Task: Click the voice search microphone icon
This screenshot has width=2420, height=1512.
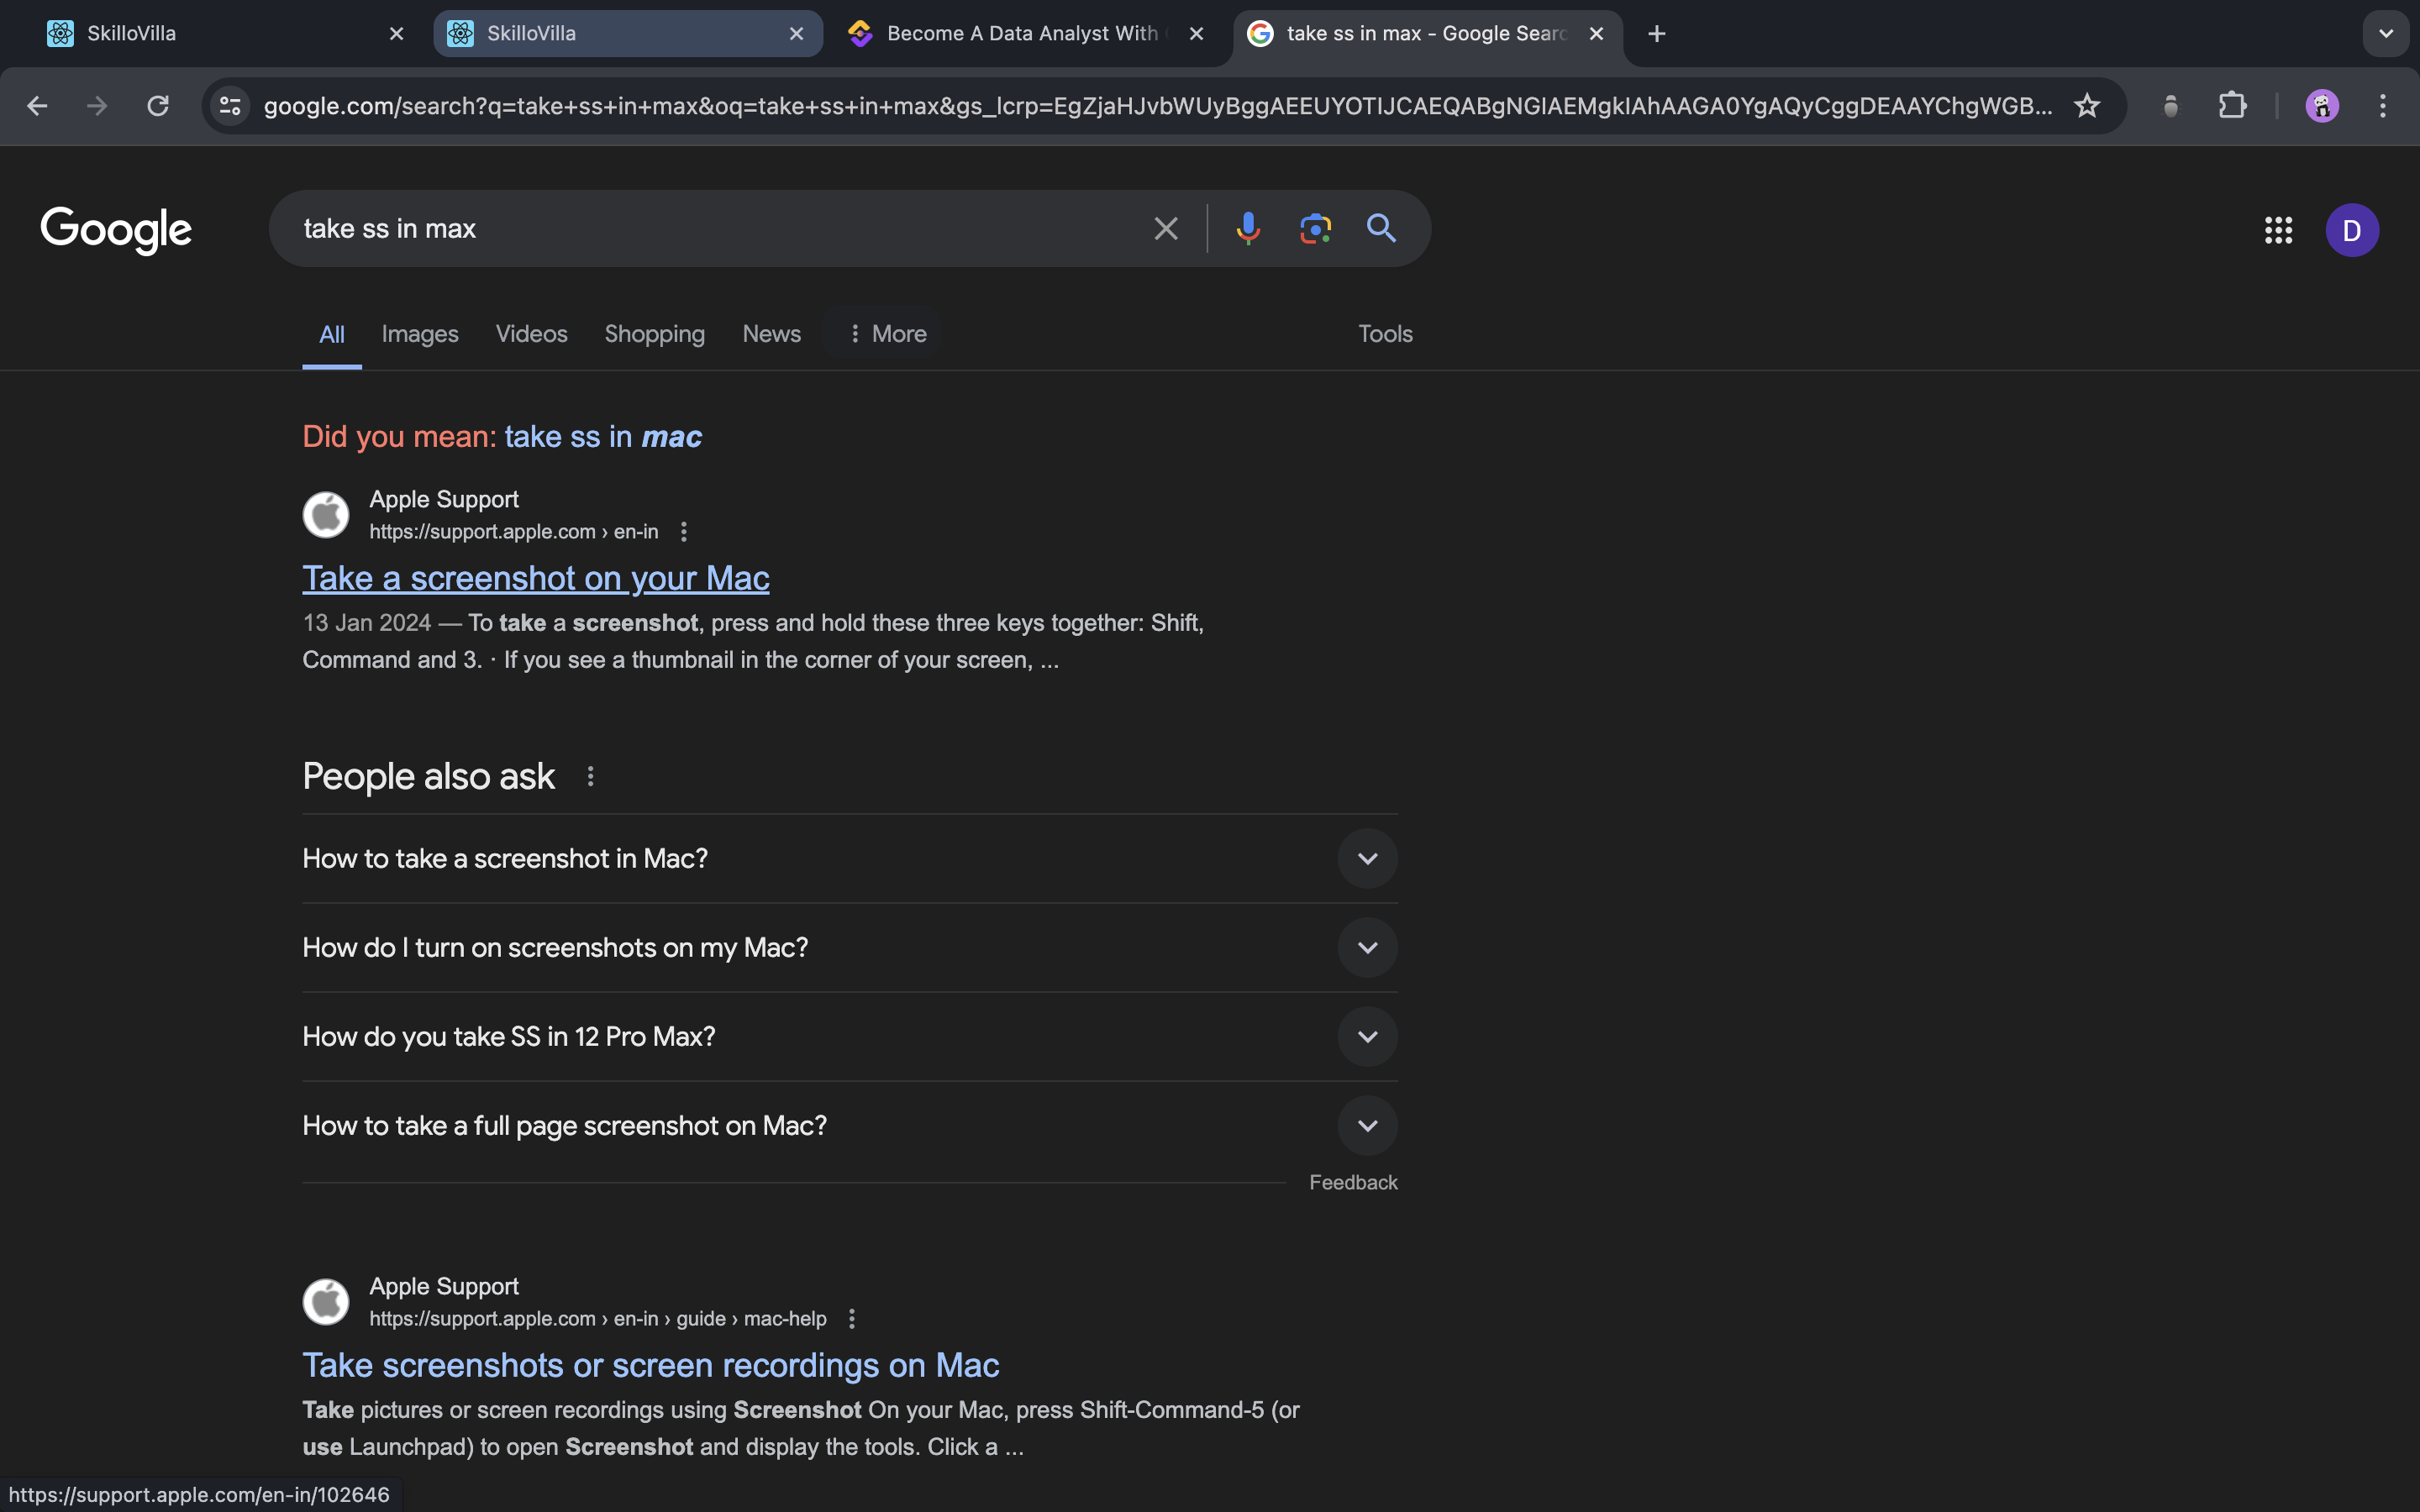Action: click(1247, 229)
